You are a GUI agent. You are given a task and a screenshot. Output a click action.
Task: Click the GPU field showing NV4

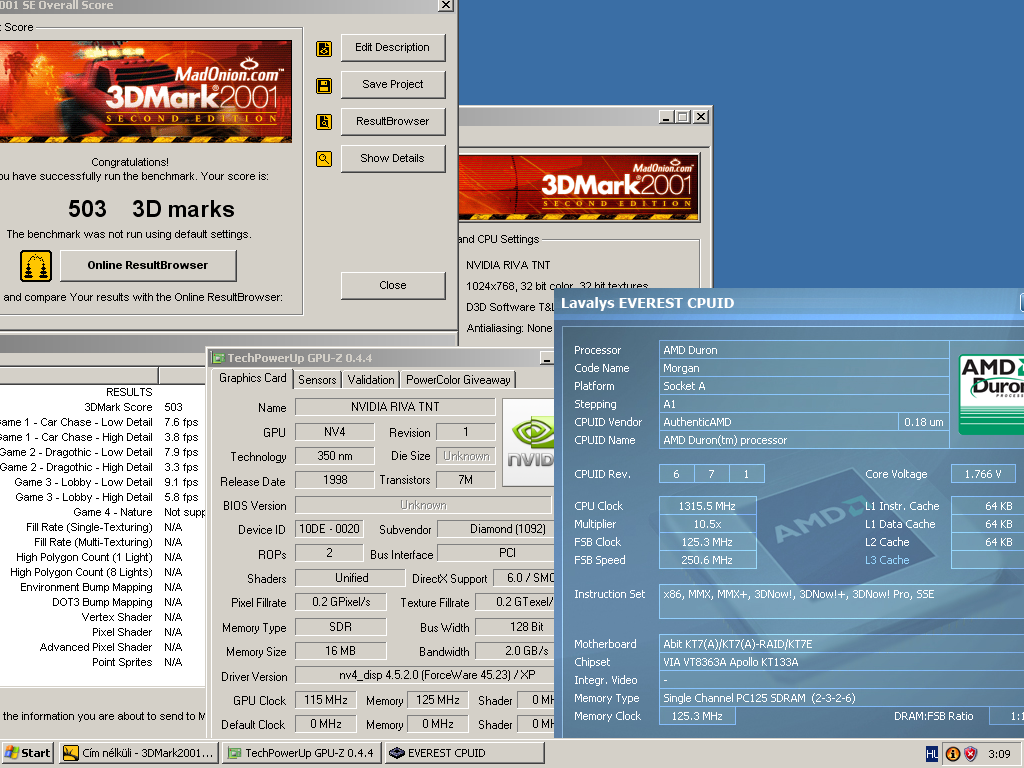coord(334,432)
